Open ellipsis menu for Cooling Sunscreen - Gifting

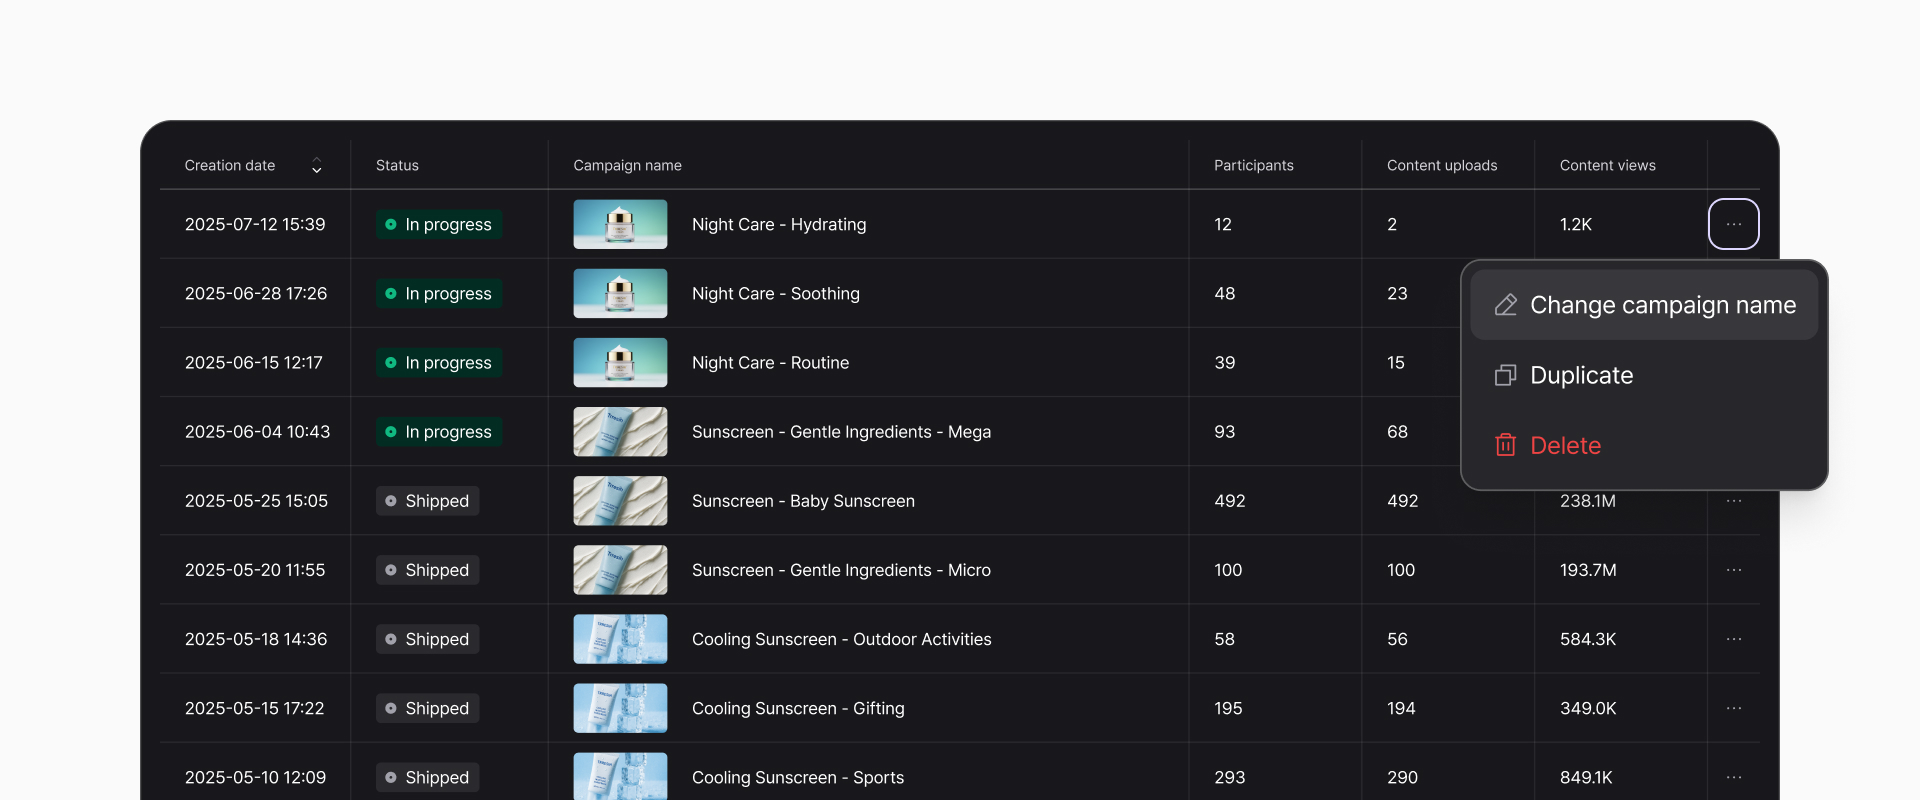1733,708
